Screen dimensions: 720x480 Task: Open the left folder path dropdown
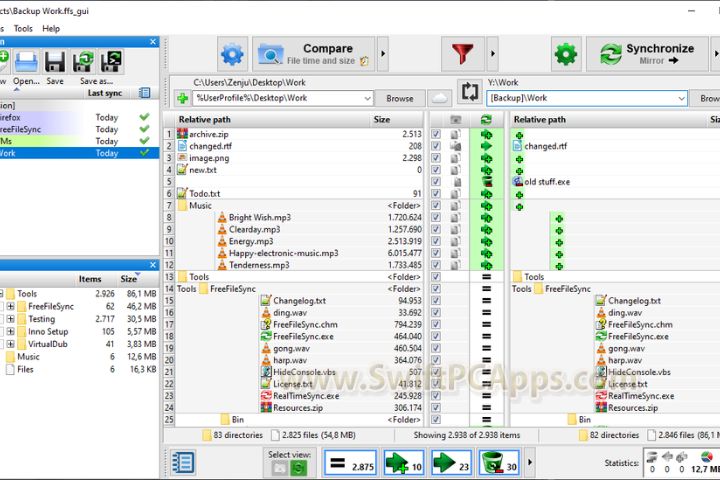[x=367, y=98]
